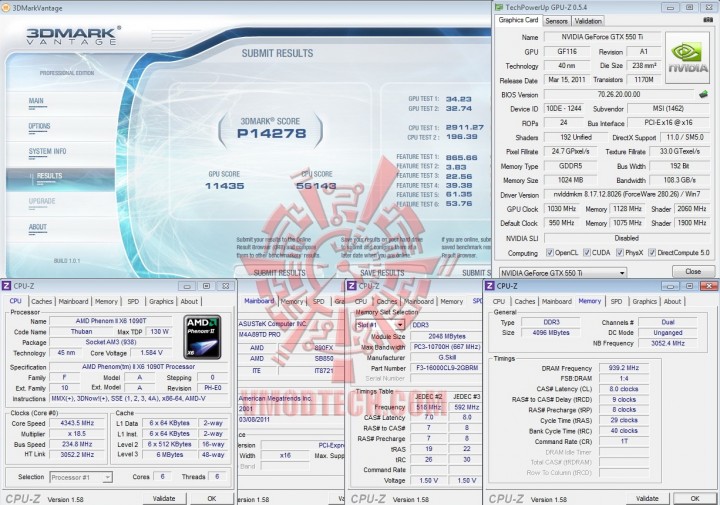Click the Subvendor value MSI (1462)
720x505 pixels.
668,109
